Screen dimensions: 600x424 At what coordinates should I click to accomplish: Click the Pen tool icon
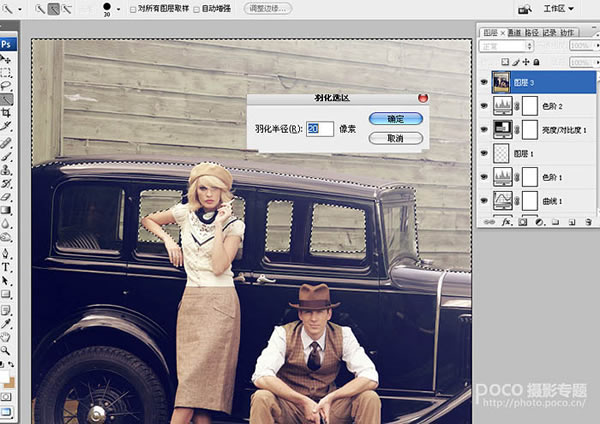(6, 253)
